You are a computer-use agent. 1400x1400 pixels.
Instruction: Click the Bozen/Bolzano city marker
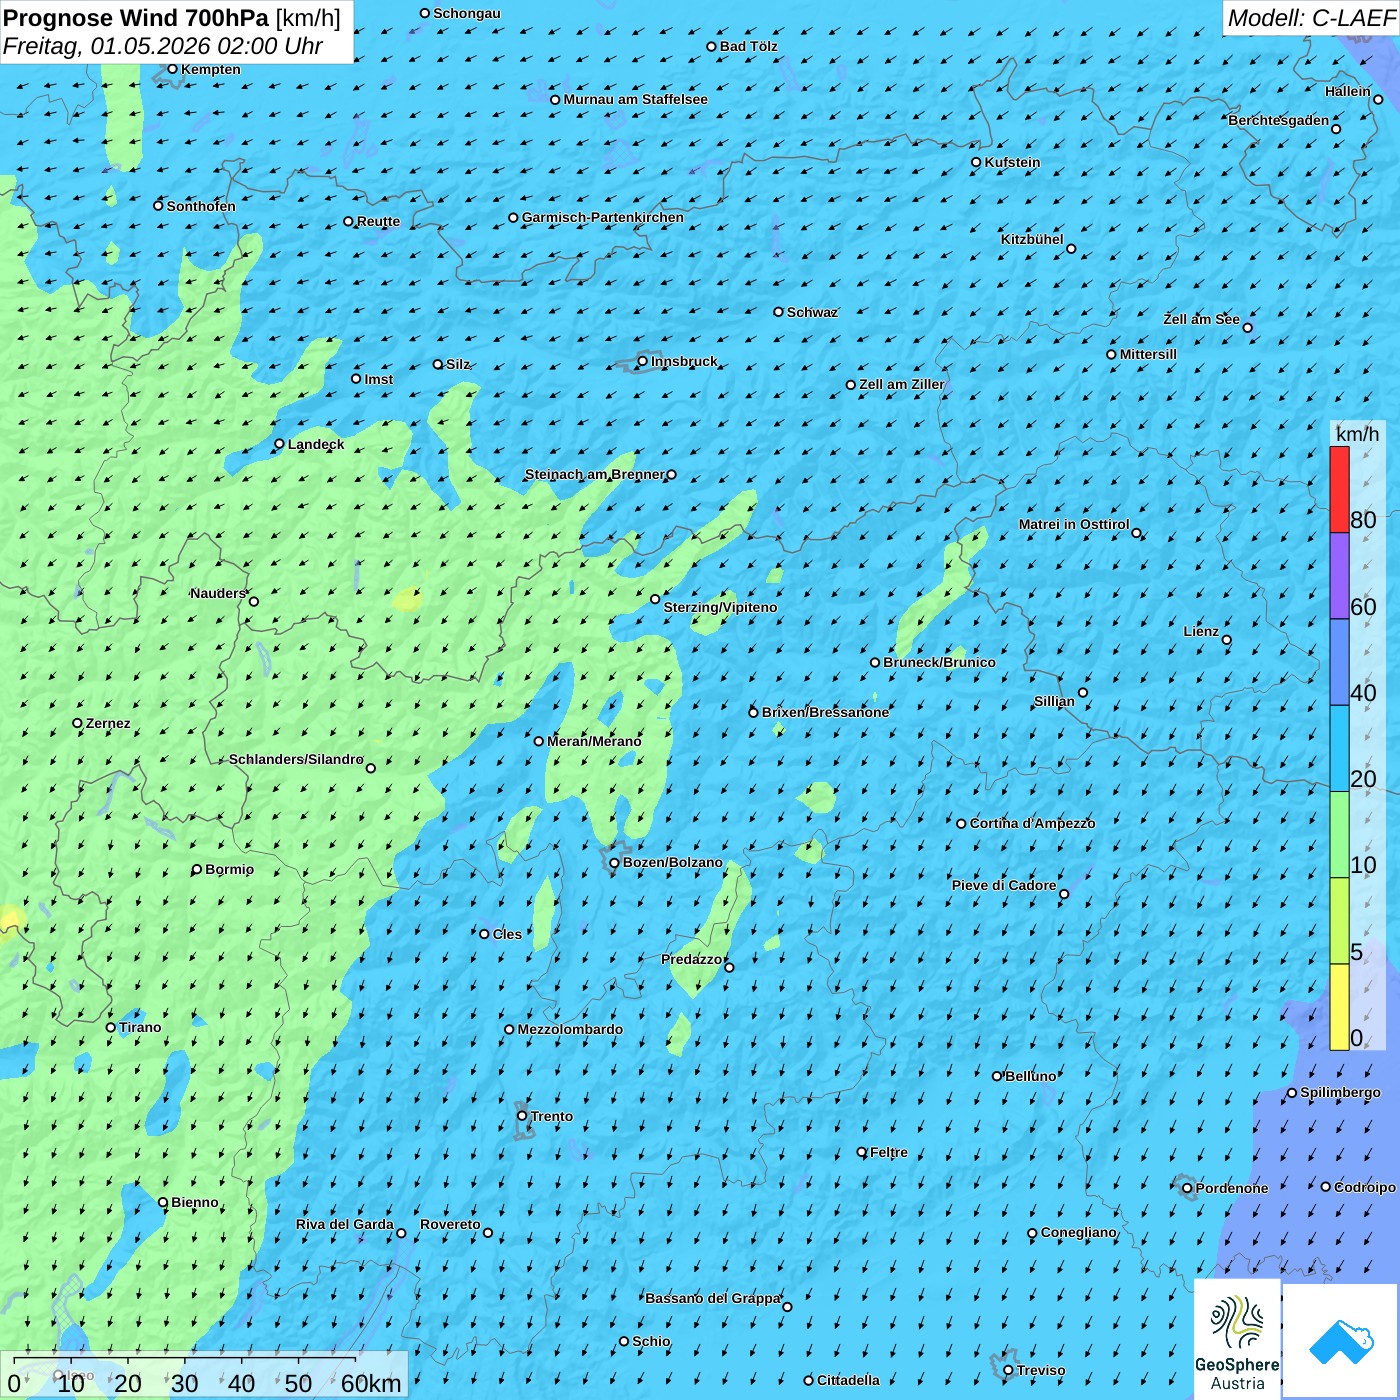point(615,862)
